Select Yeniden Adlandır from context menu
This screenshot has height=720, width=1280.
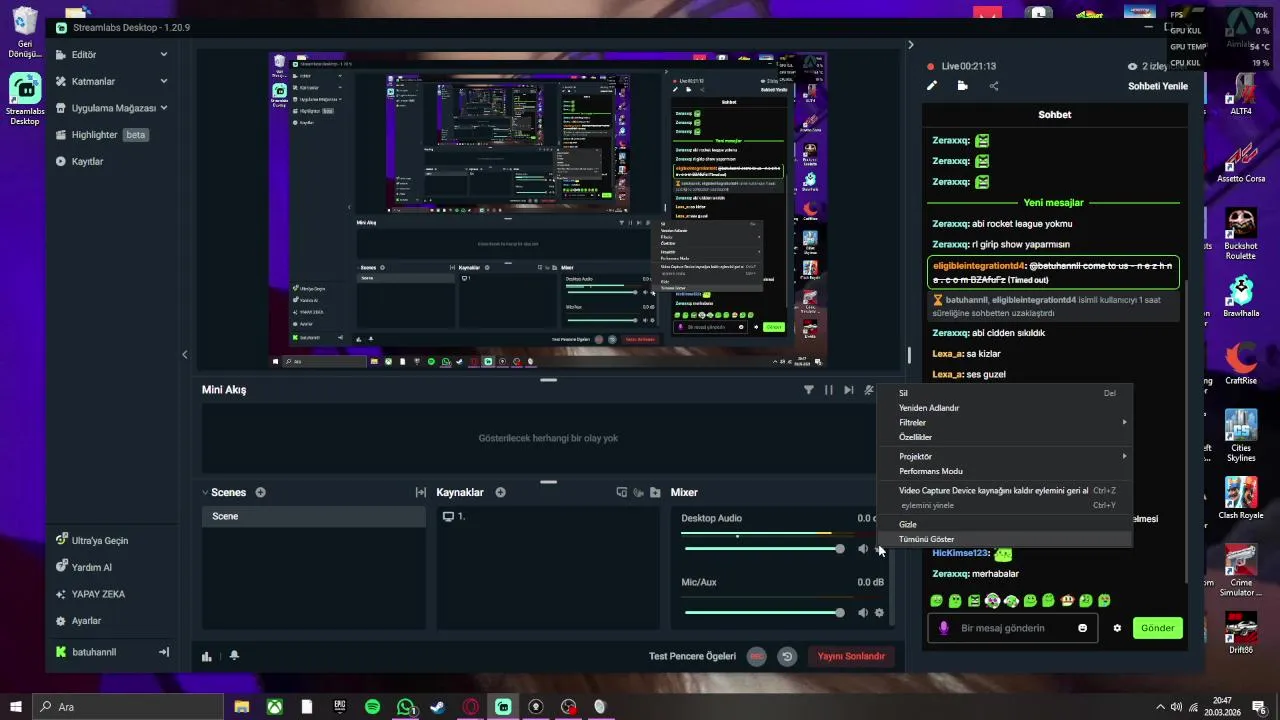coord(1005,408)
